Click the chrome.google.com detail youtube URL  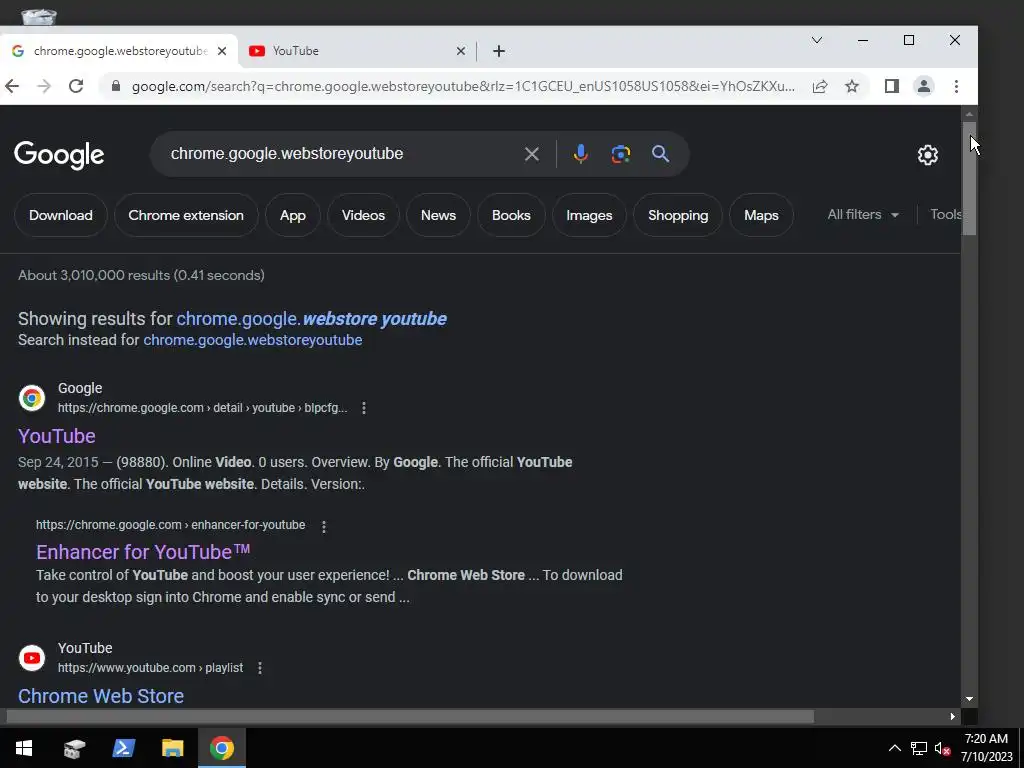pyautogui.click(x=202, y=408)
